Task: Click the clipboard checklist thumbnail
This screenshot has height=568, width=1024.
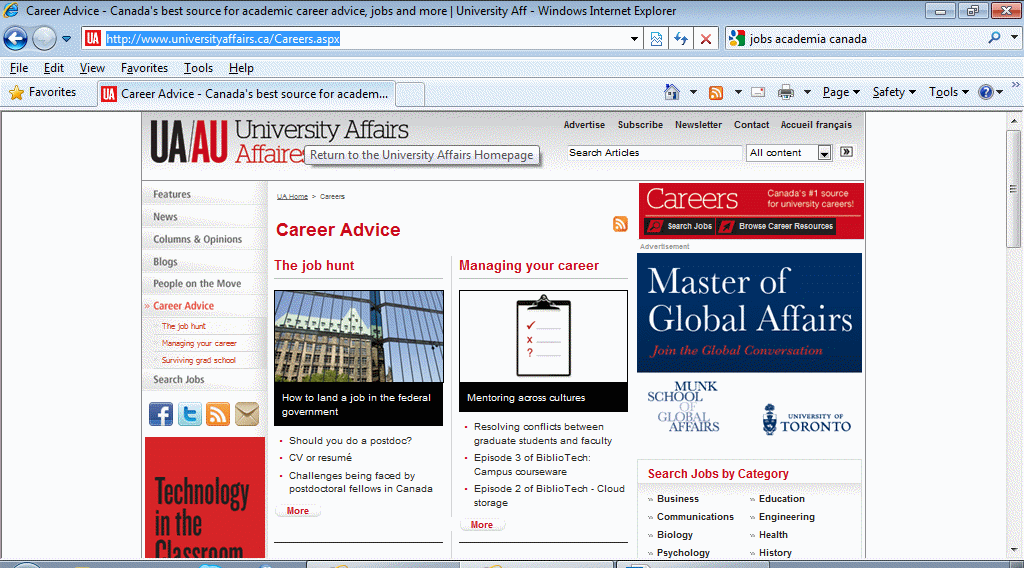Action: pyautogui.click(x=543, y=336)
